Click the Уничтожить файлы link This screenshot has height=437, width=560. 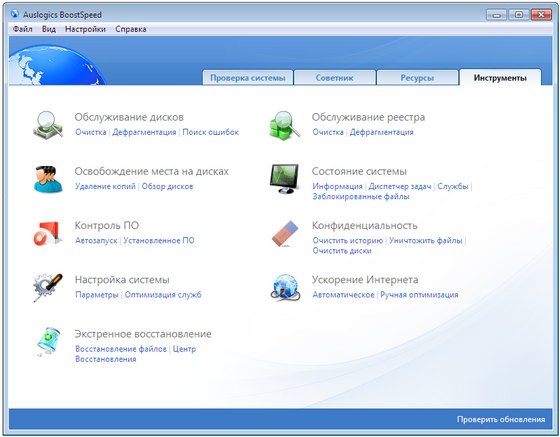tap(426, 241)
